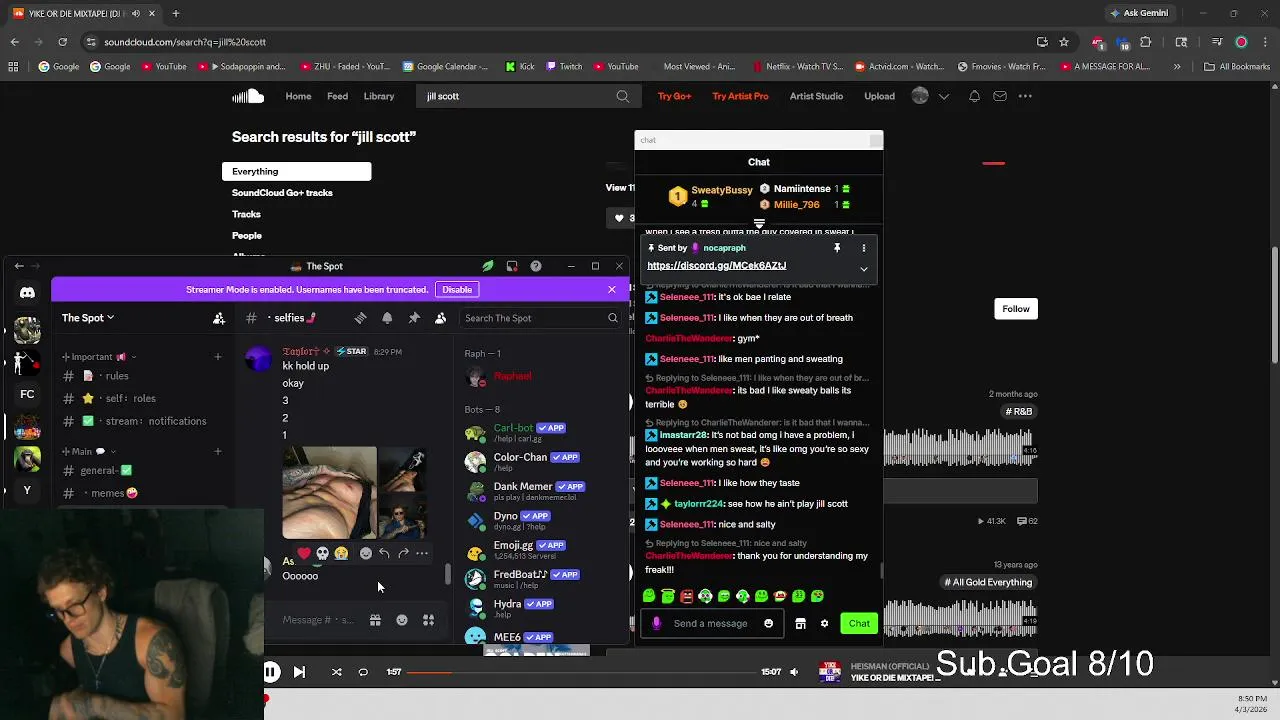Screen dimensions: 1280x720
Task: Open more options on Discord message
Action: click(x=422, y=553)
